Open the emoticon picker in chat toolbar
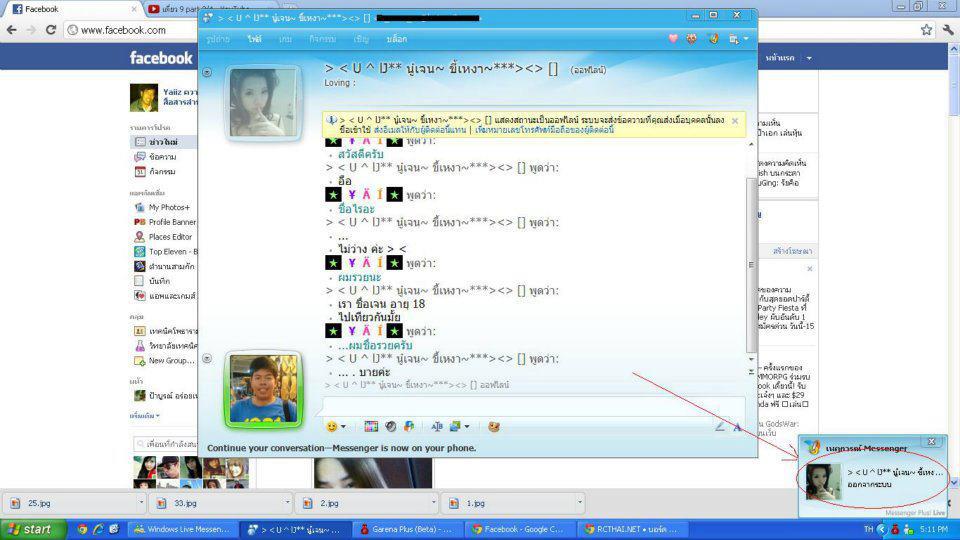The width and height of the screenshot is (960, 540). (330, 427)
